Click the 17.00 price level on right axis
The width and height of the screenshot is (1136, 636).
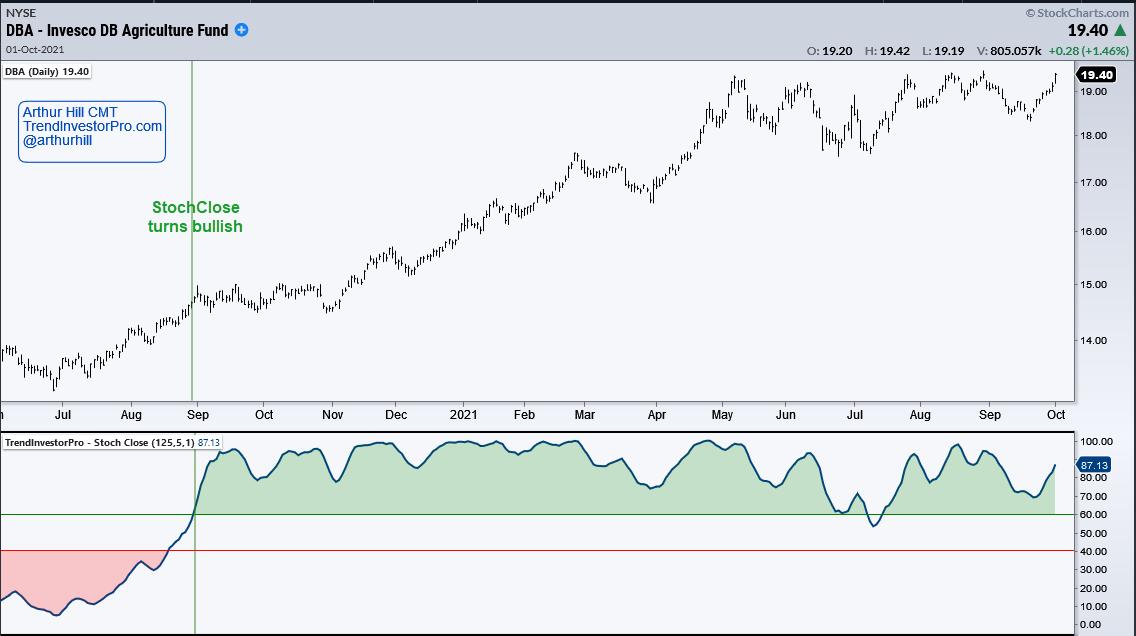[1095, 183]
